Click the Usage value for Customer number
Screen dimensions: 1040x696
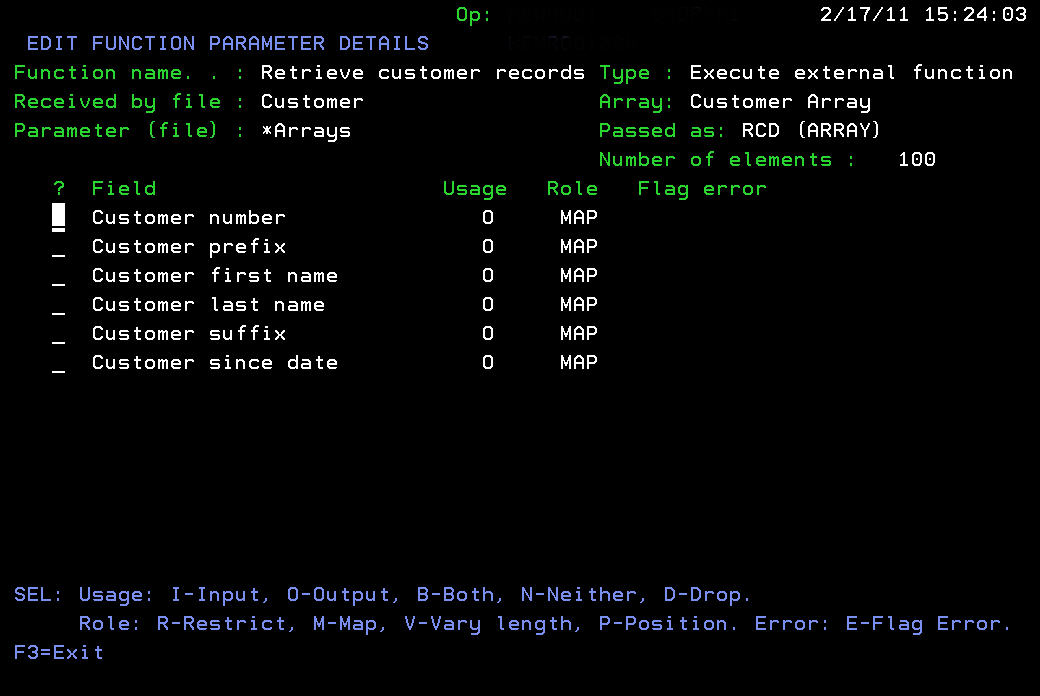coord(487,217)
